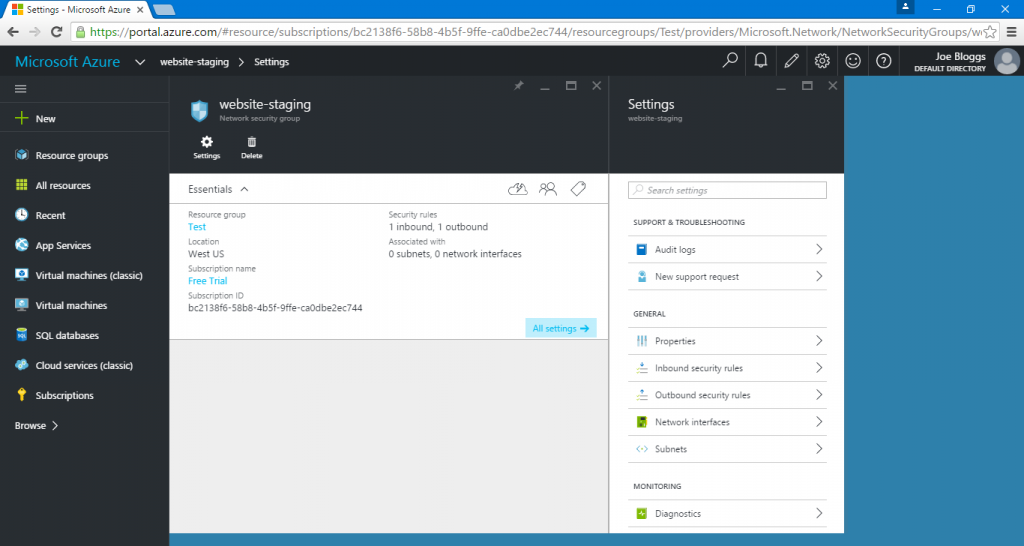Image resolution: width=1024 pixels, height=546 pixels.
Task: Open New support request
Action: pyautogui.click(x=728, y=276)
